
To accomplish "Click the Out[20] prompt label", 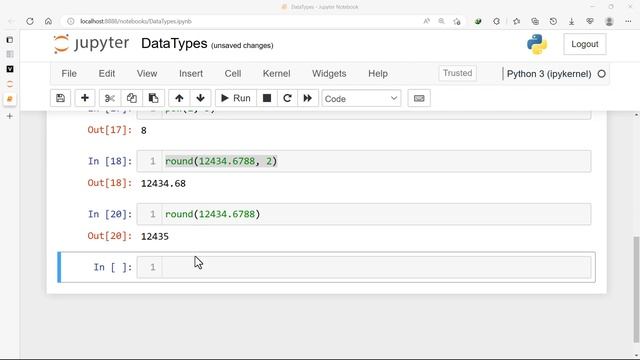I will click(x=110, y=236).
